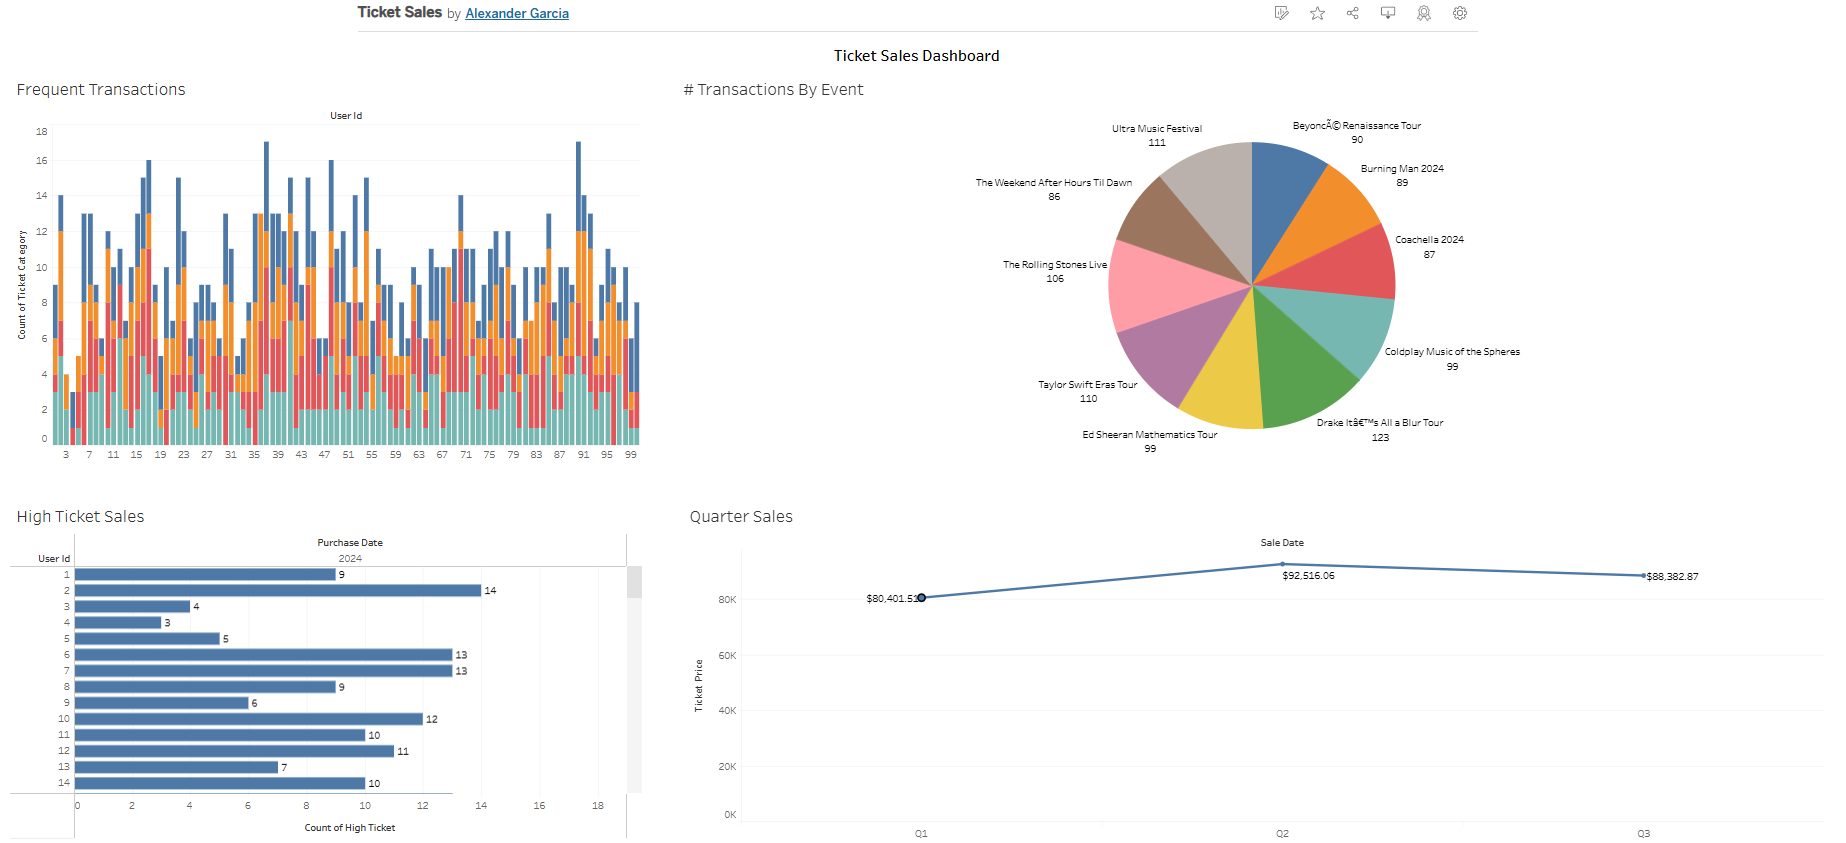
Task: Click the bar for User Id 10
Action: tap(249, 719)
